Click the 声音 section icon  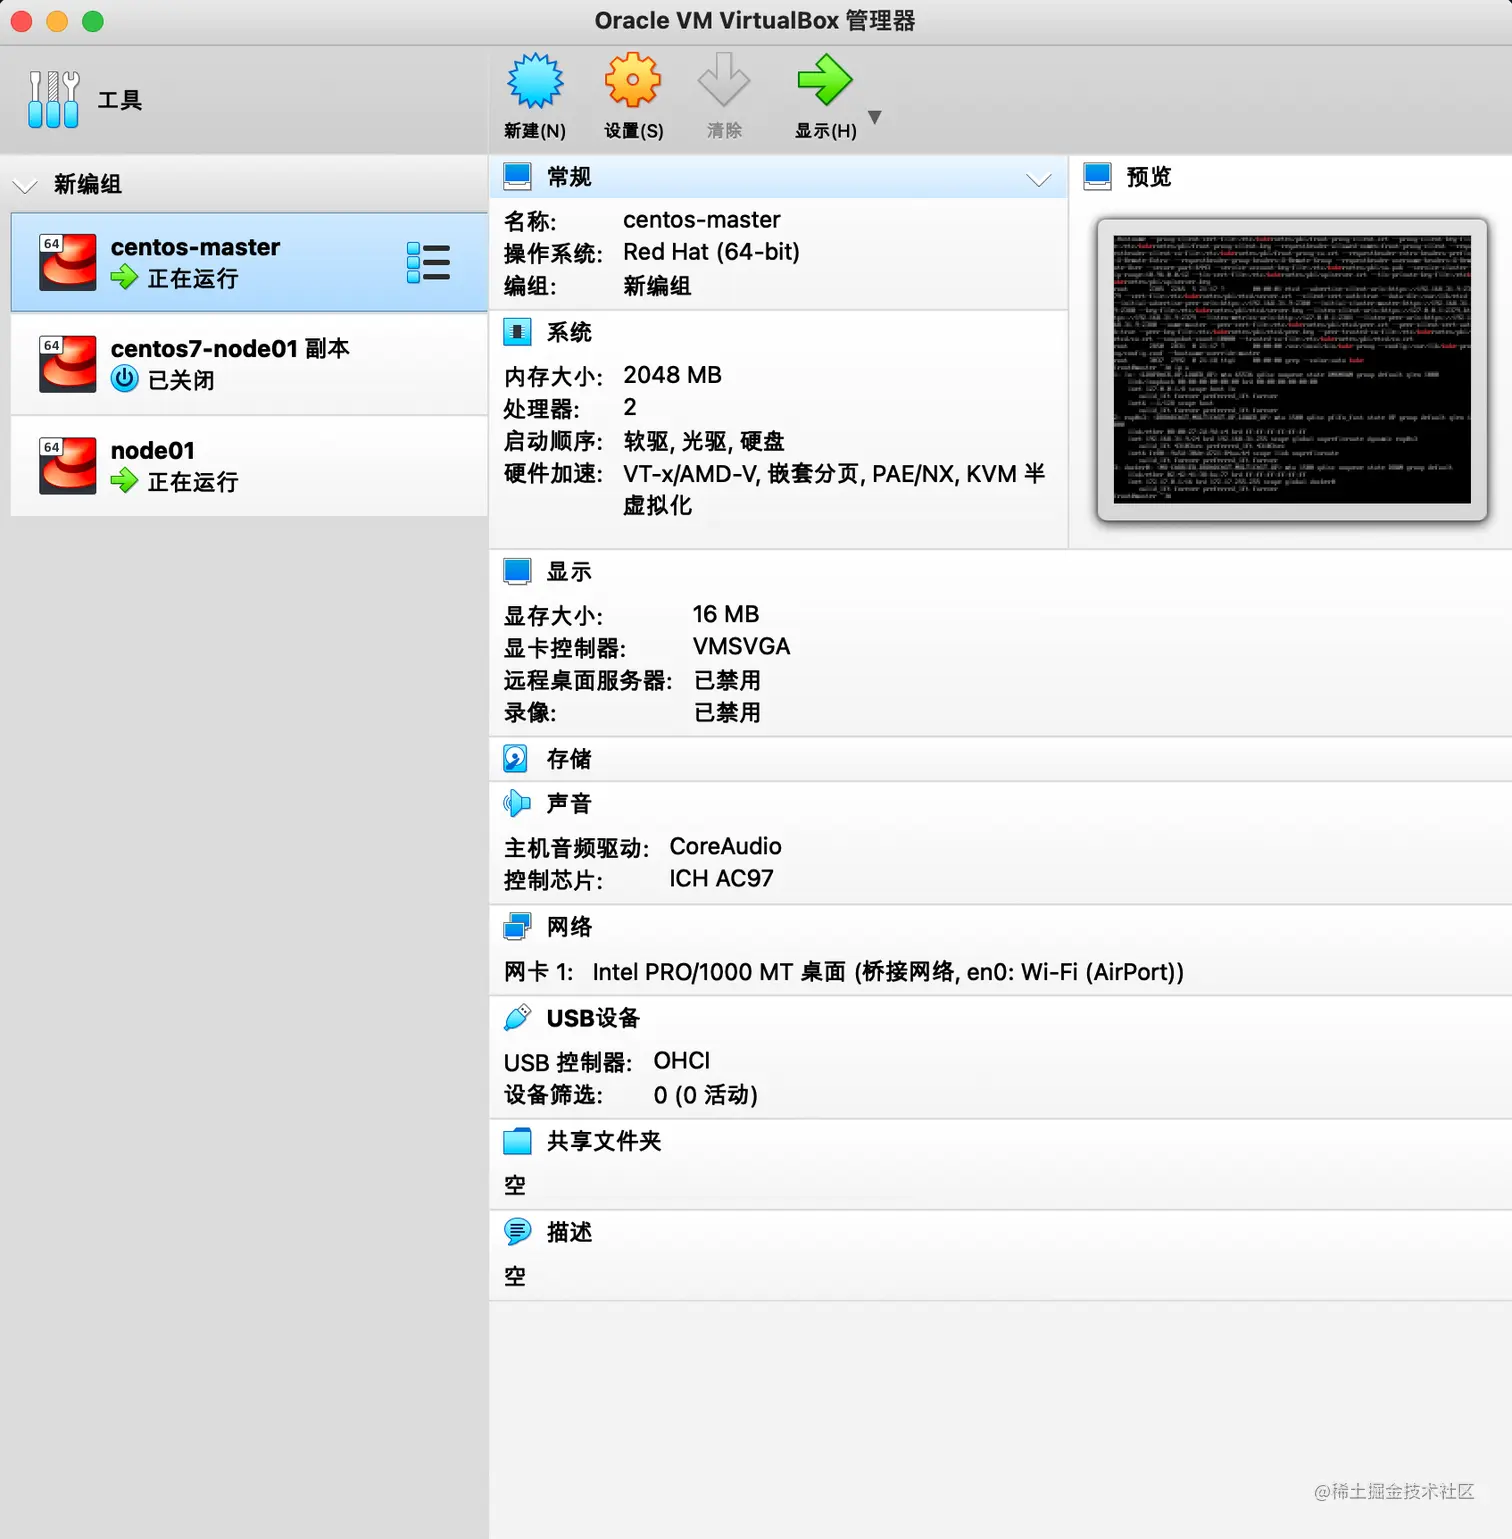pos(517,803)
